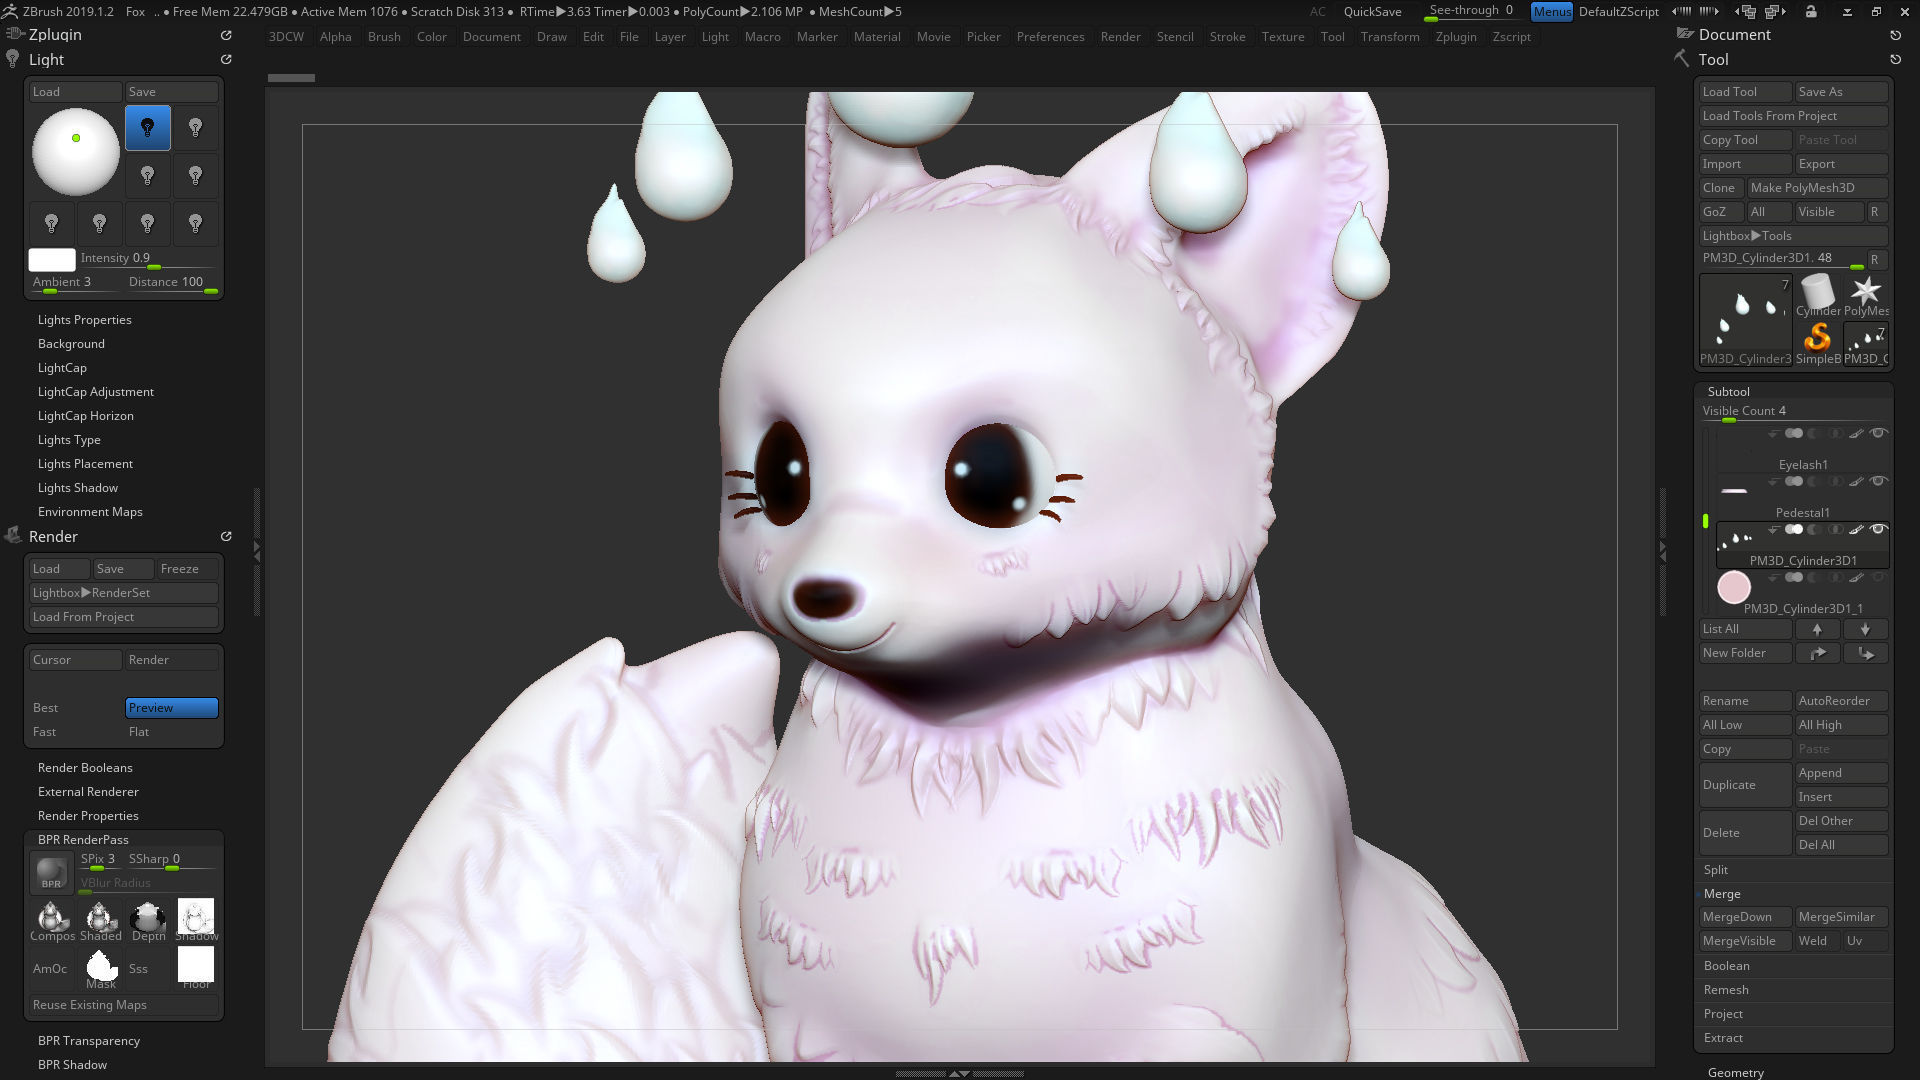Adjust the light Intensity slider
Viewport: 1920px width, 1080px height.
click(x=148, y=259)
